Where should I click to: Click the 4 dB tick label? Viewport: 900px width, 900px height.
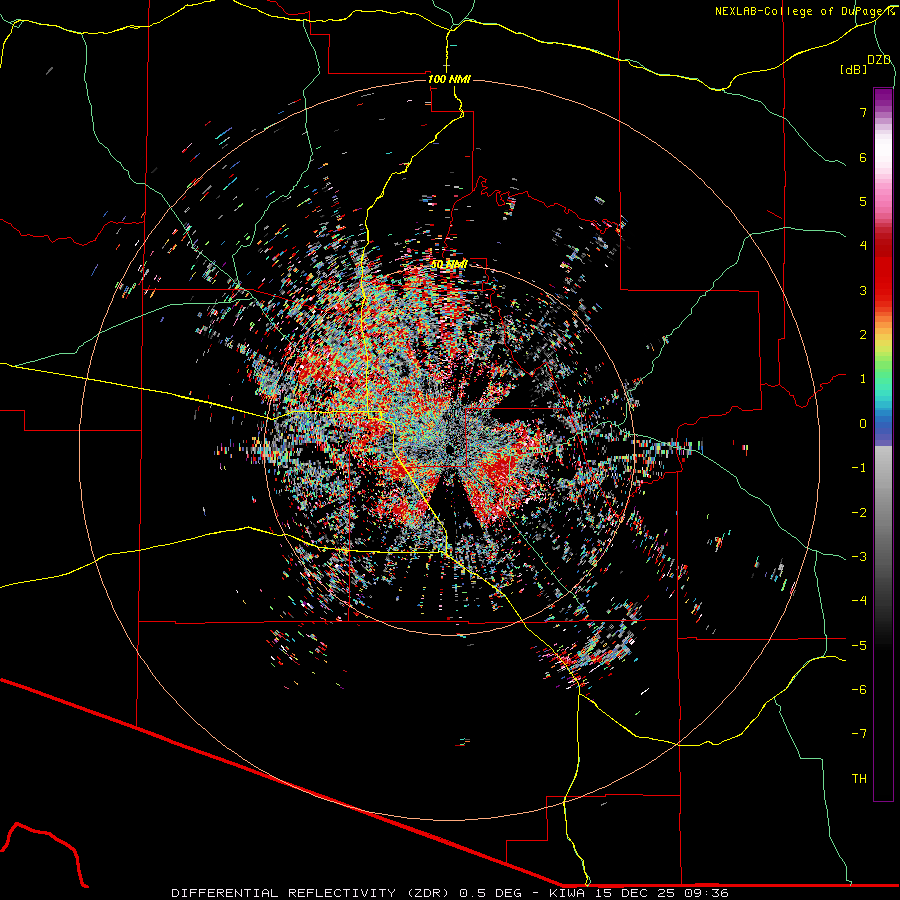click(863, 246)
